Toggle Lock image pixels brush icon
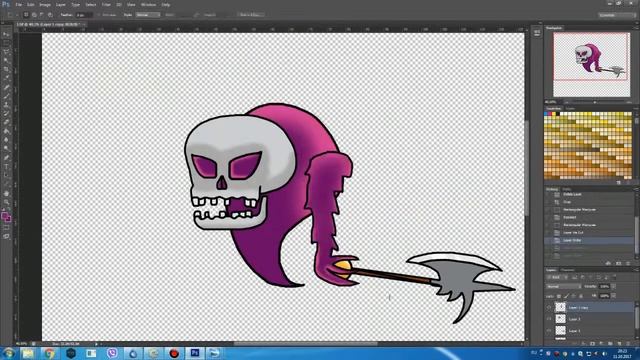The height and width of the screenshot is (360, 640). (567, 296)
